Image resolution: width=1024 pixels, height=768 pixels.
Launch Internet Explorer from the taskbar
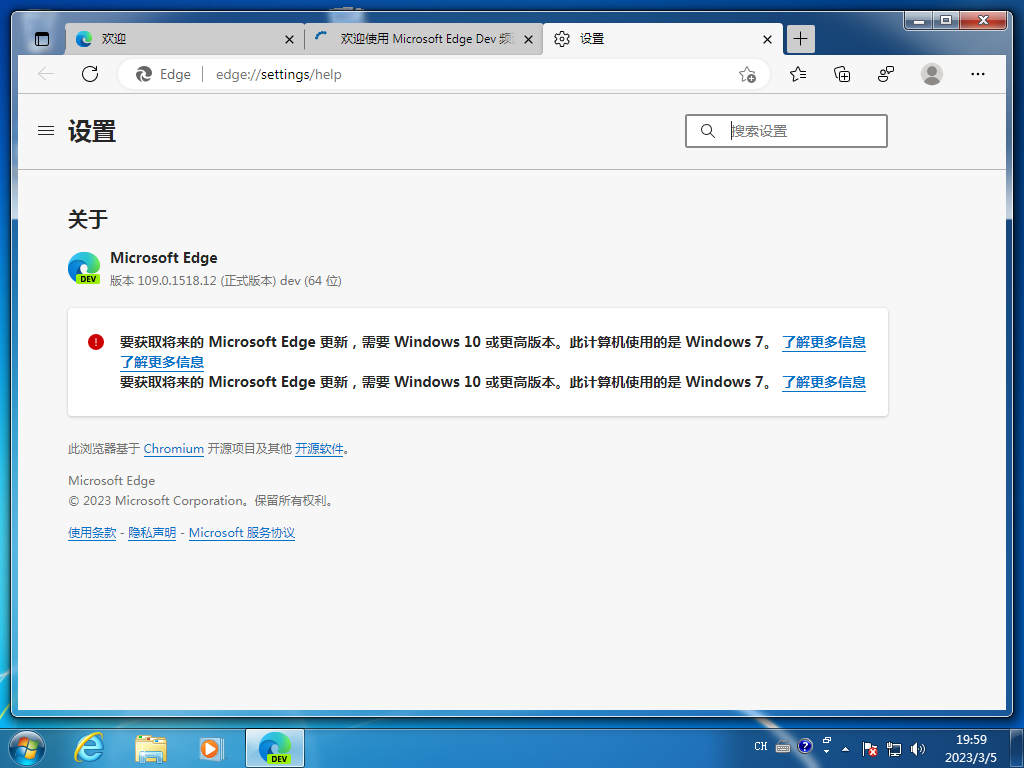tap(88, 748)
